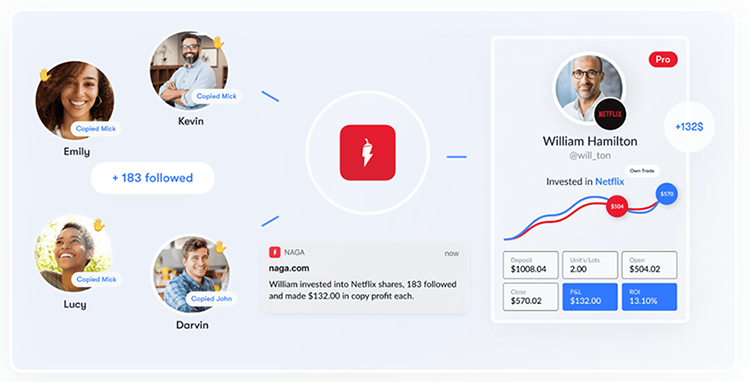
Task: Click the Netflix logo badge on William's avatar
Action: click(610, 114)
